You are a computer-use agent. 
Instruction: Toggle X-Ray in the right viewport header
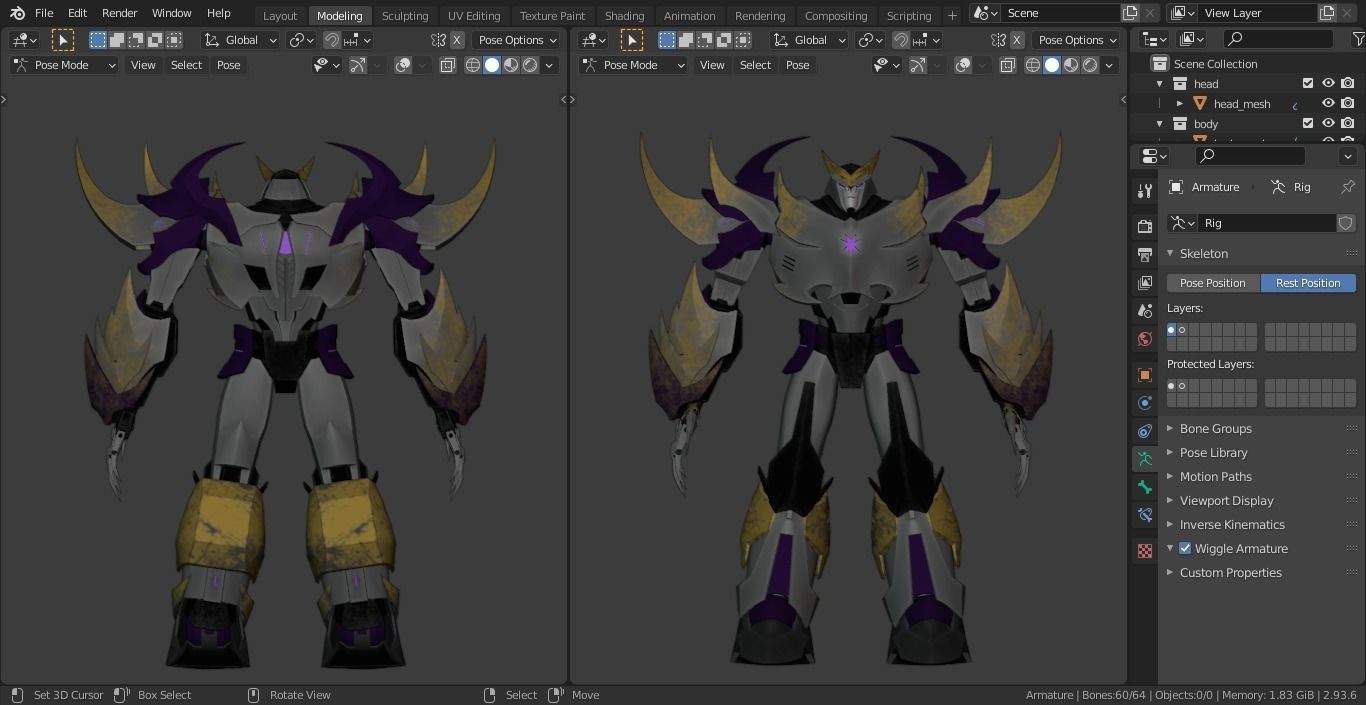point(1007,65)
